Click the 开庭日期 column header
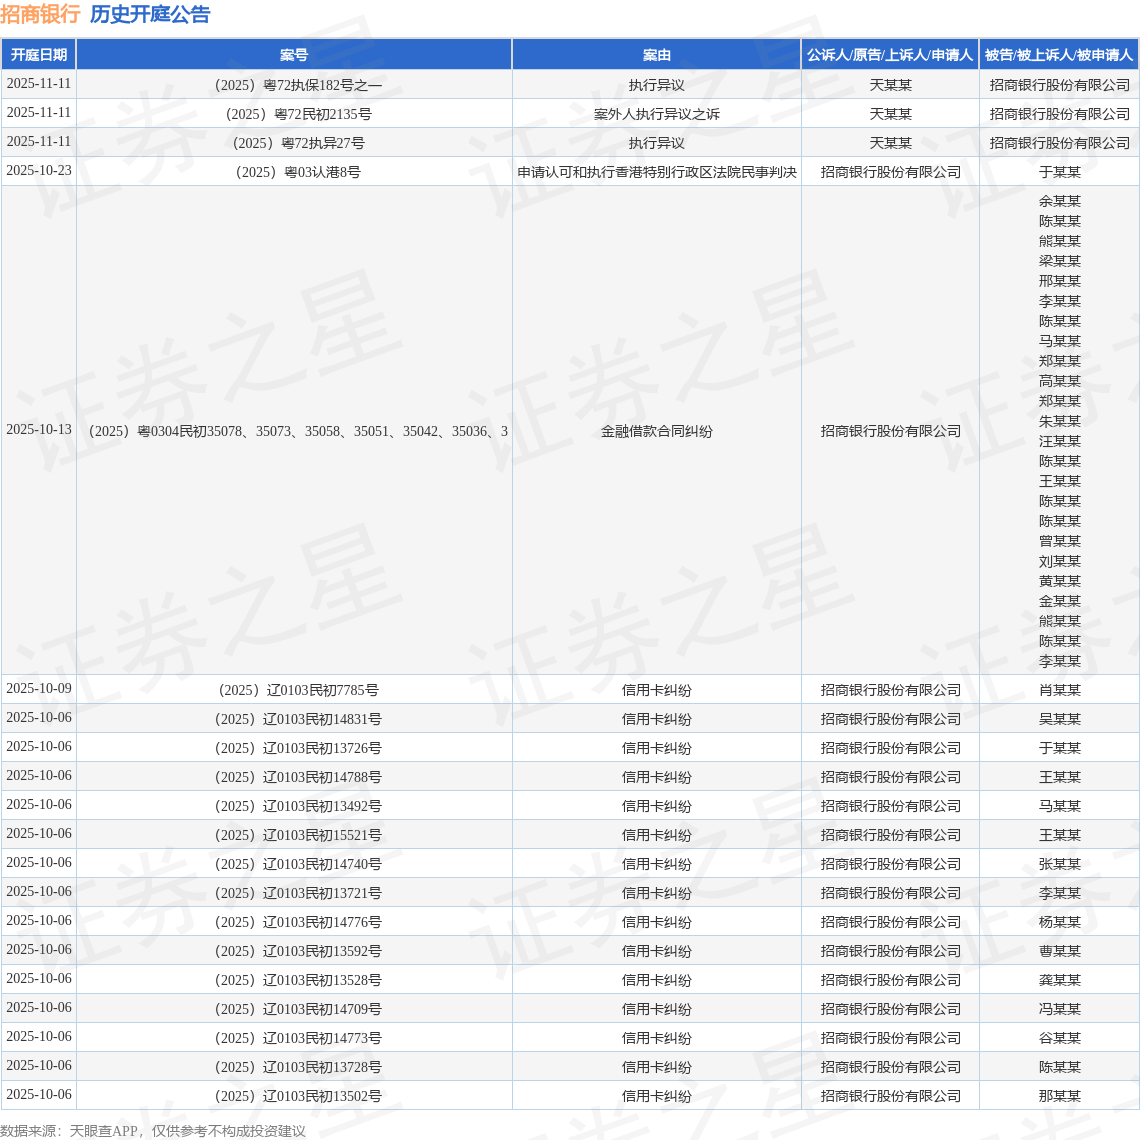Viewport: 1140px width, 1140px height. click(x=39, y=55)
